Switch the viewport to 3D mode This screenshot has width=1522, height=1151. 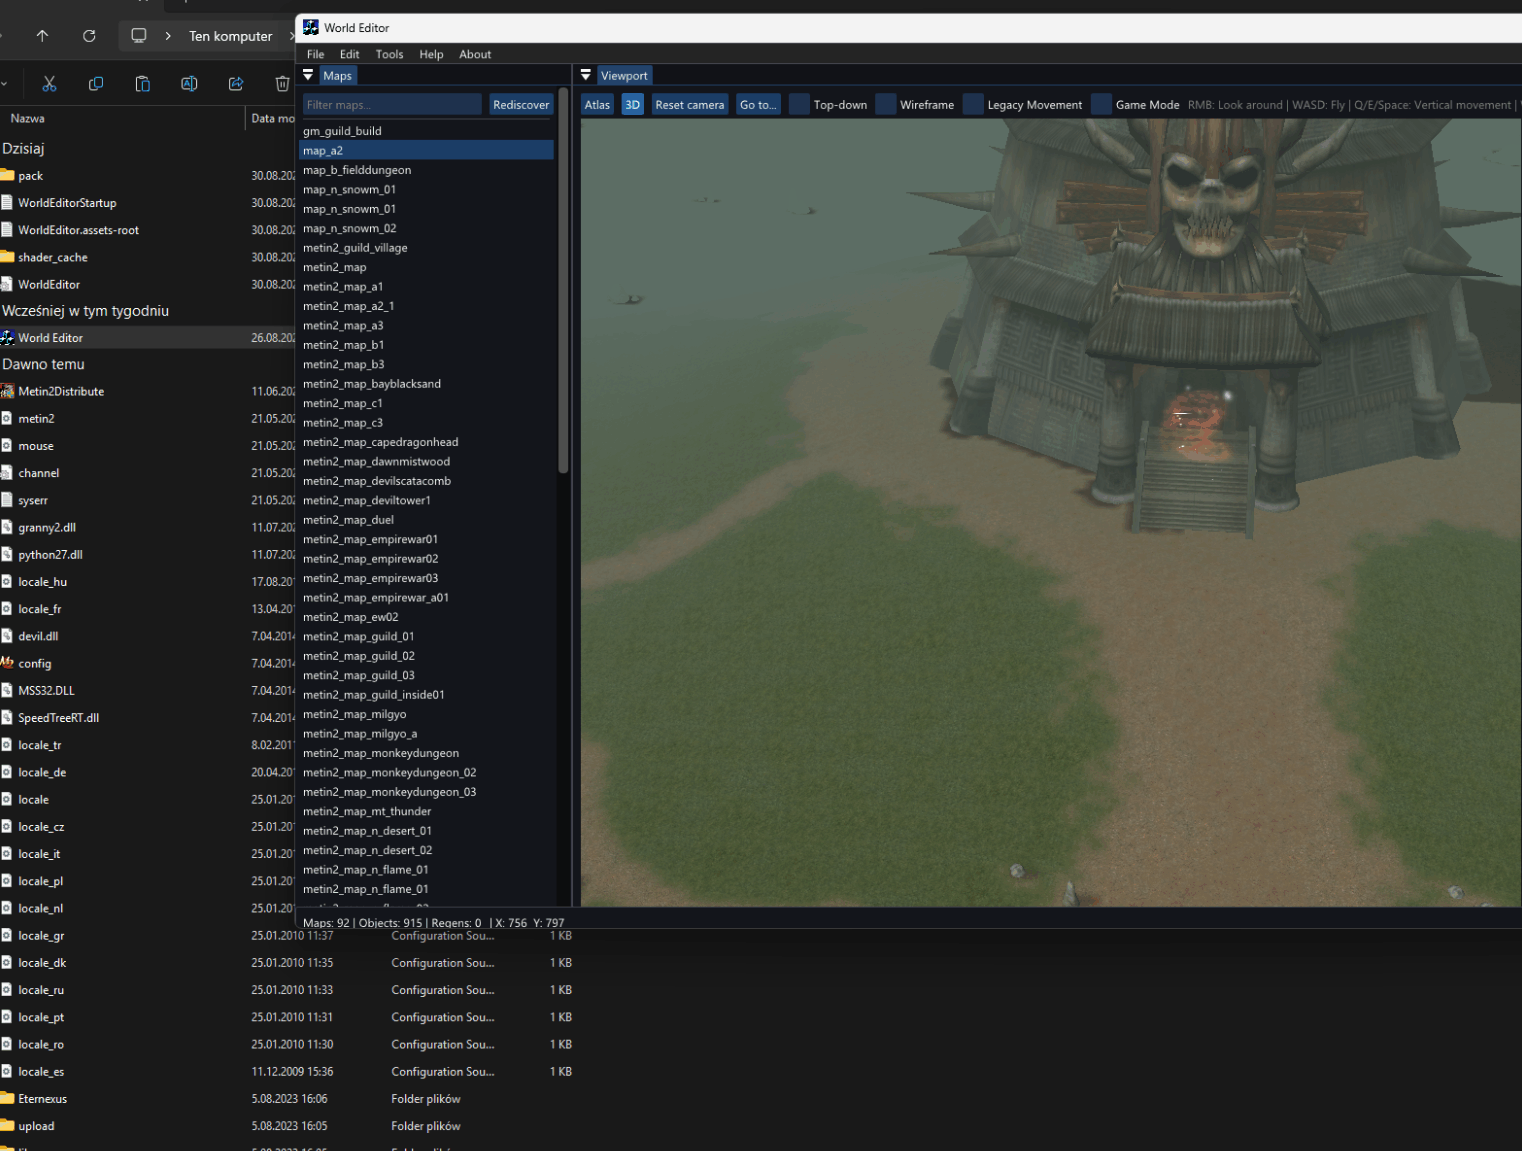coord(632,104)
